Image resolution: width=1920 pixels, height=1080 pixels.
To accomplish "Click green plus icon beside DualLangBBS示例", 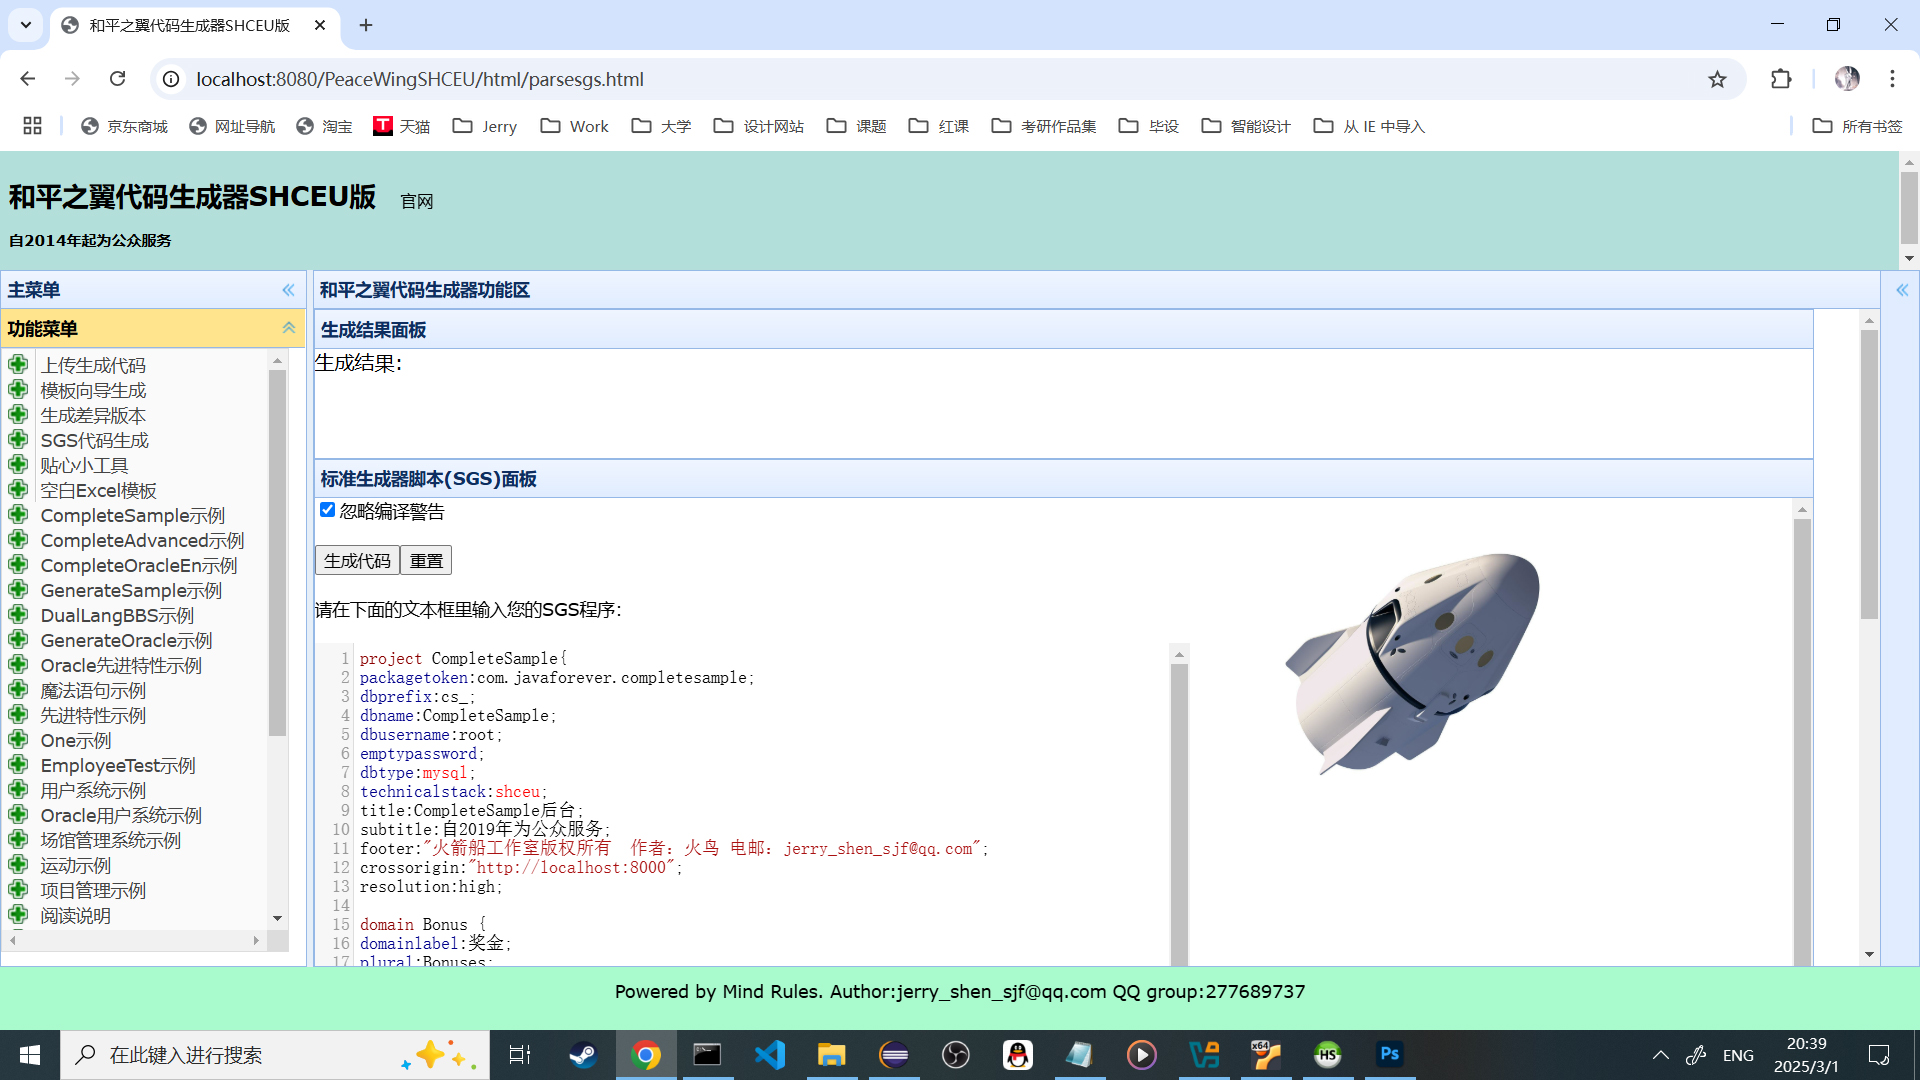I will [18, 614].
